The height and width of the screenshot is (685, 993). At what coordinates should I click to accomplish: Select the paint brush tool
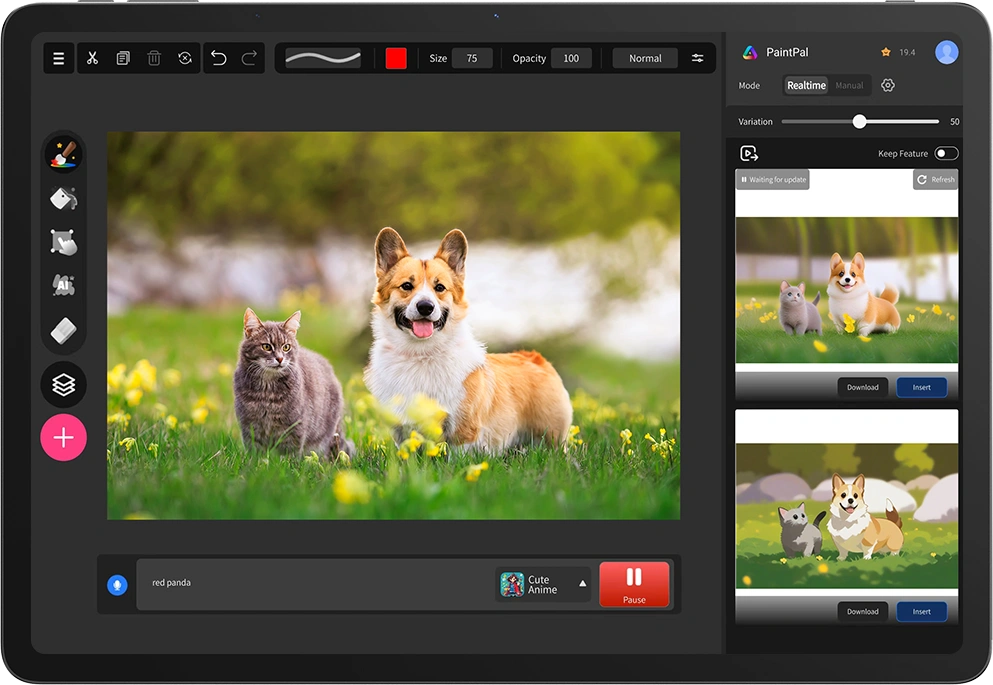point(63,155)
